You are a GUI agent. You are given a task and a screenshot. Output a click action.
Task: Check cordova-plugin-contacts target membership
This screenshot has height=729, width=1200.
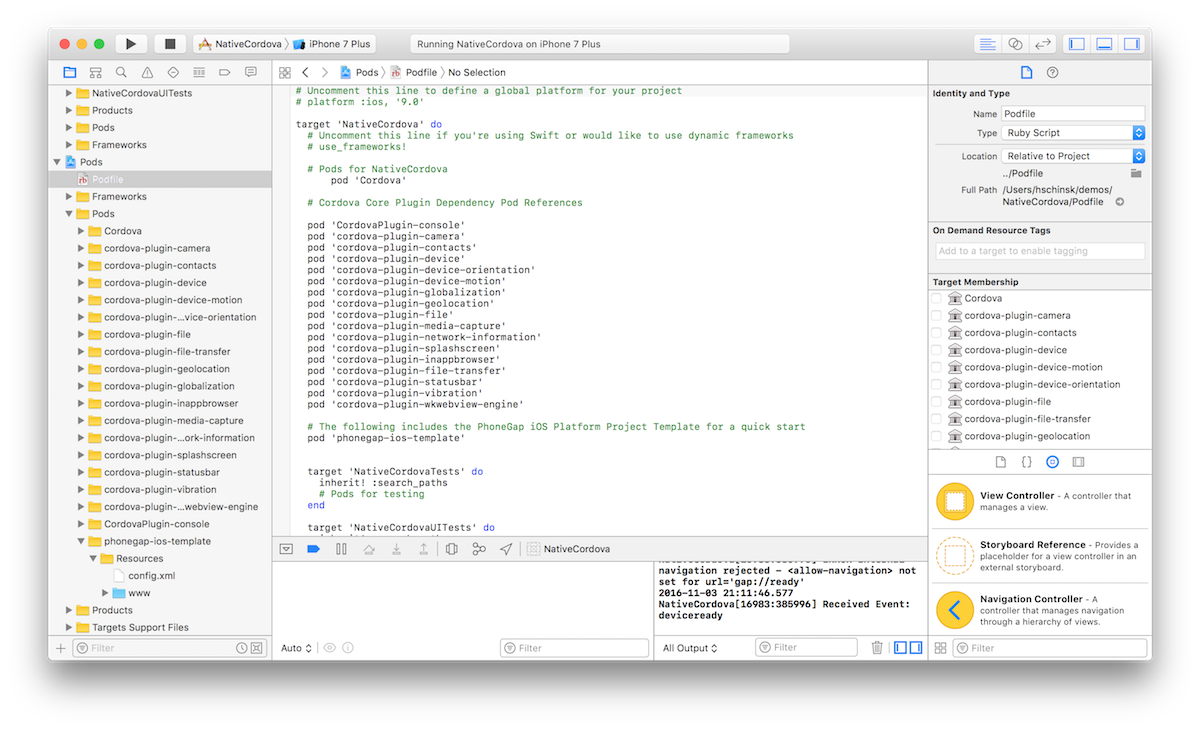pos(936,333)
